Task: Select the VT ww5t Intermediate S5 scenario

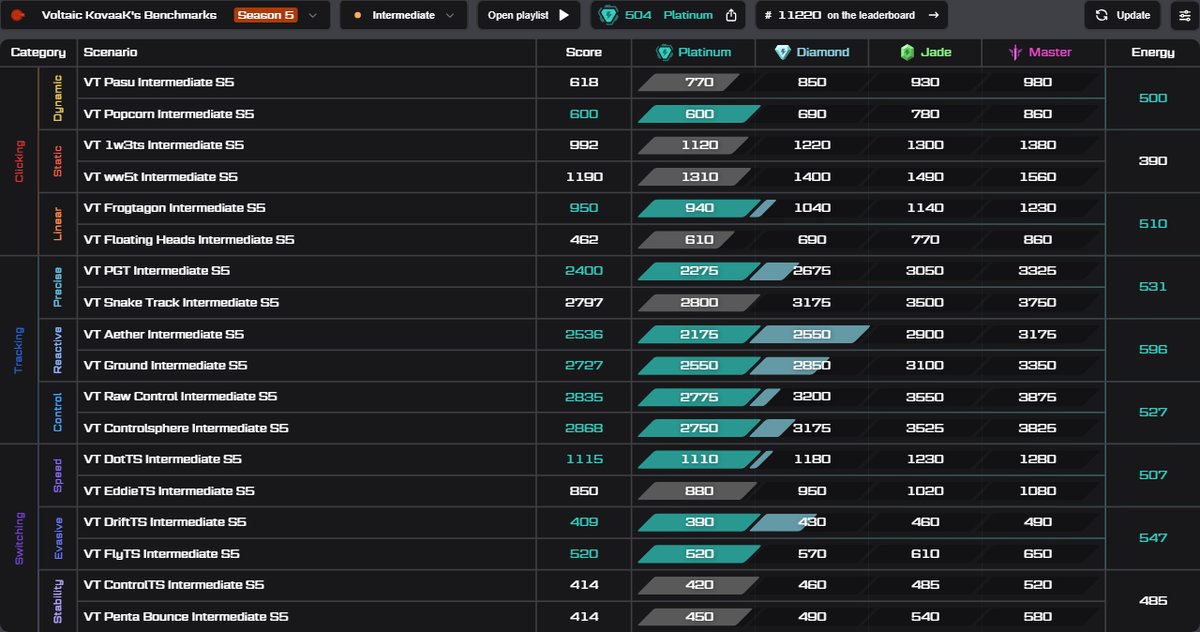Action: (x=161, y=177)
